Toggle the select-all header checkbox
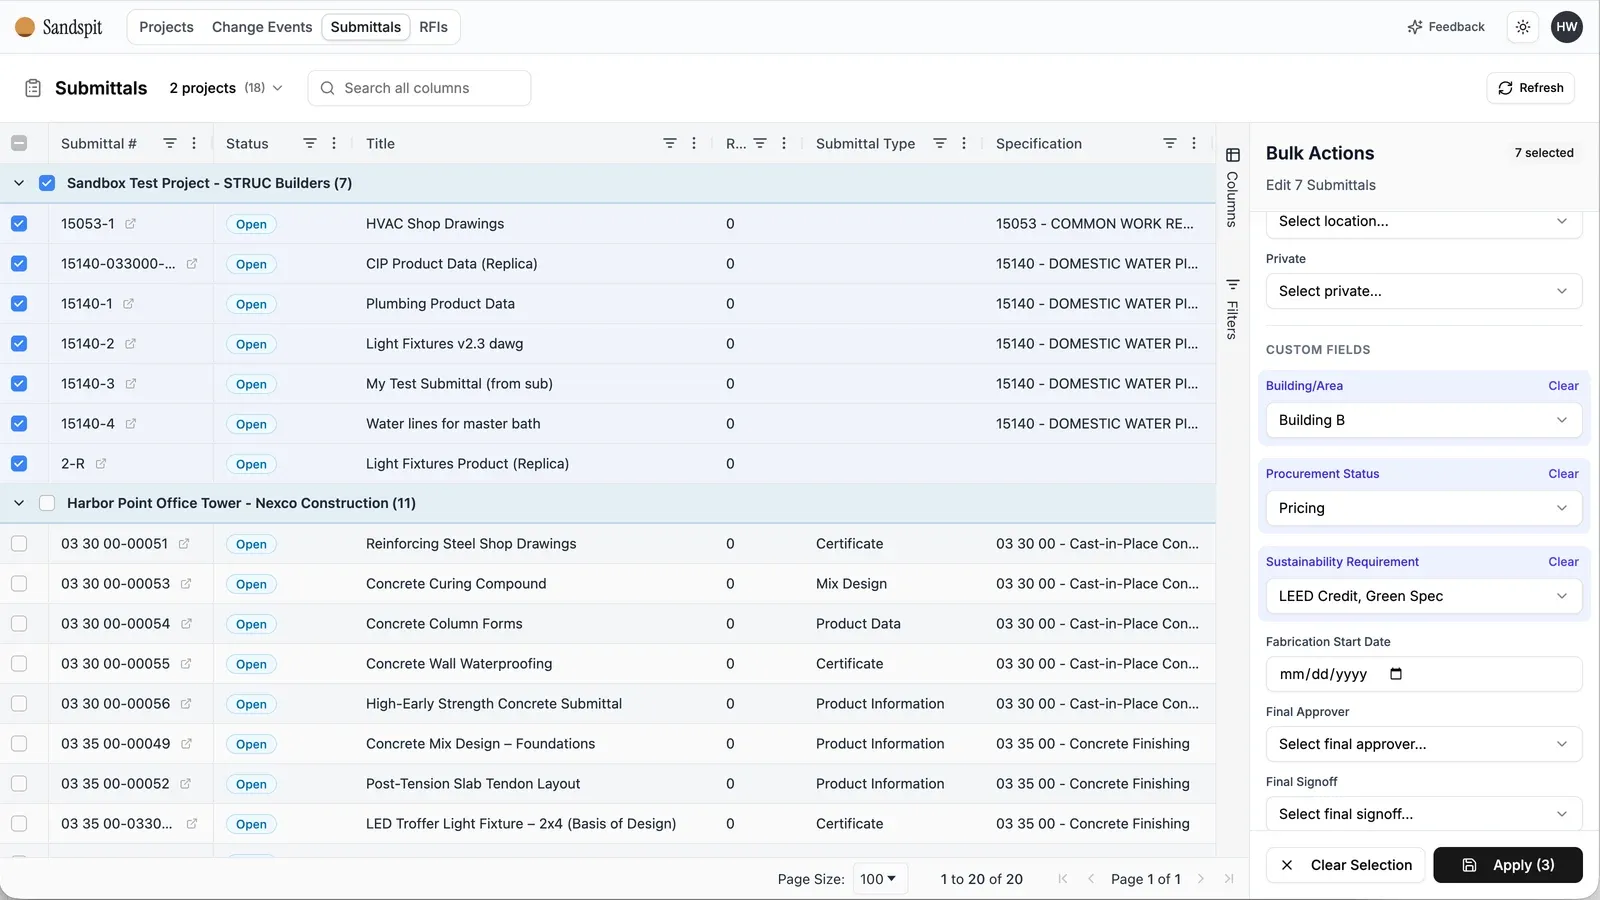1600x900 pixels. pos(19,143)
